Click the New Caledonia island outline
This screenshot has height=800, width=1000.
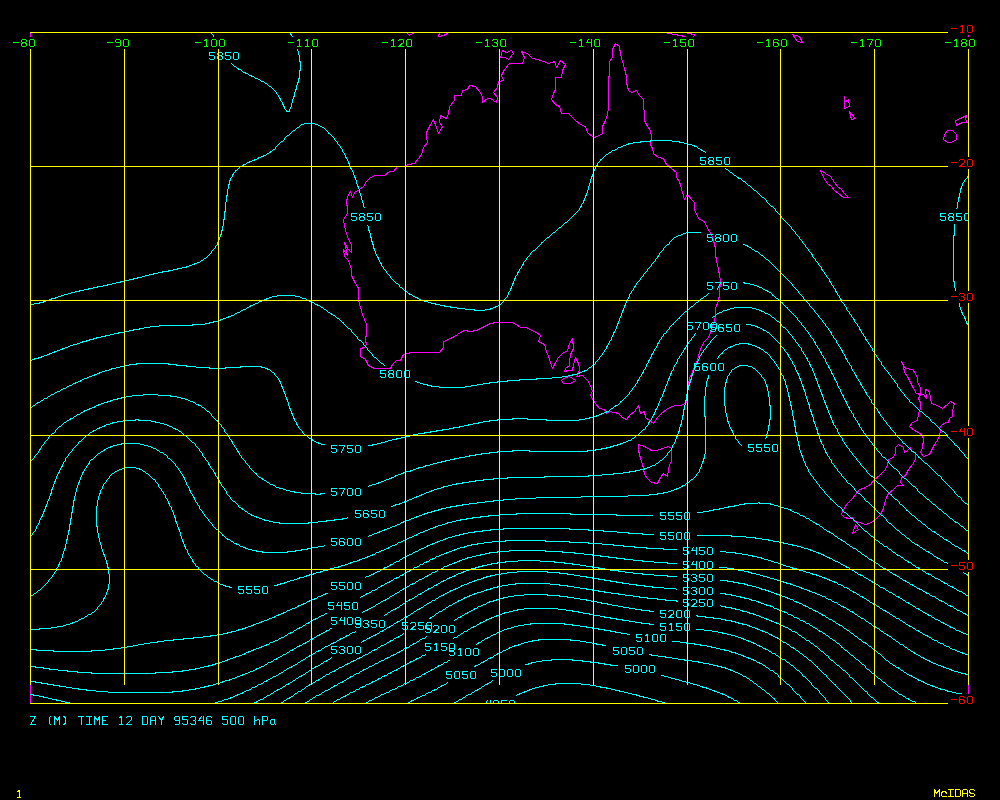[x=834, y=184]
